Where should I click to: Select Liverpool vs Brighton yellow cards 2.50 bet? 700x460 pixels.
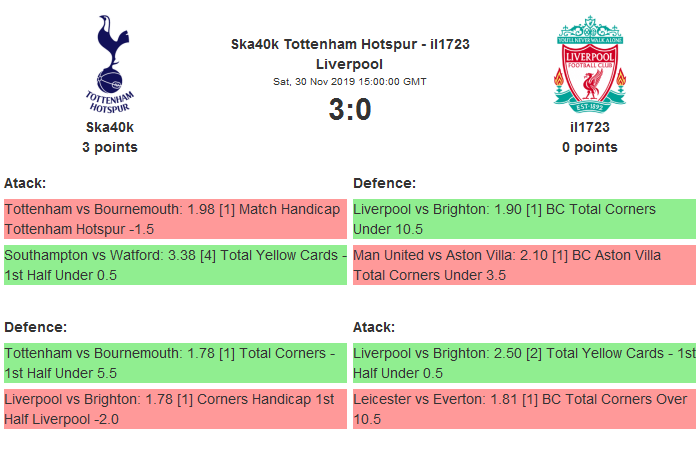(x=523, y=363)
